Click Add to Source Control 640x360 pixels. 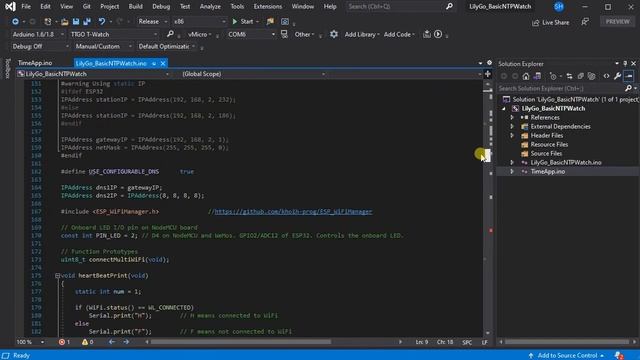[x=566, y=356]
